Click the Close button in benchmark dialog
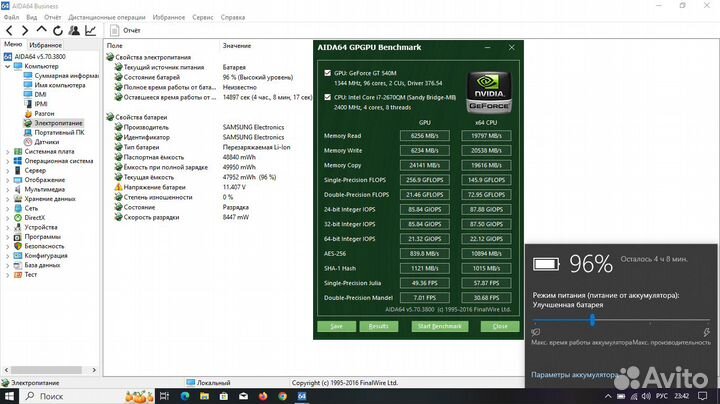 500,326
